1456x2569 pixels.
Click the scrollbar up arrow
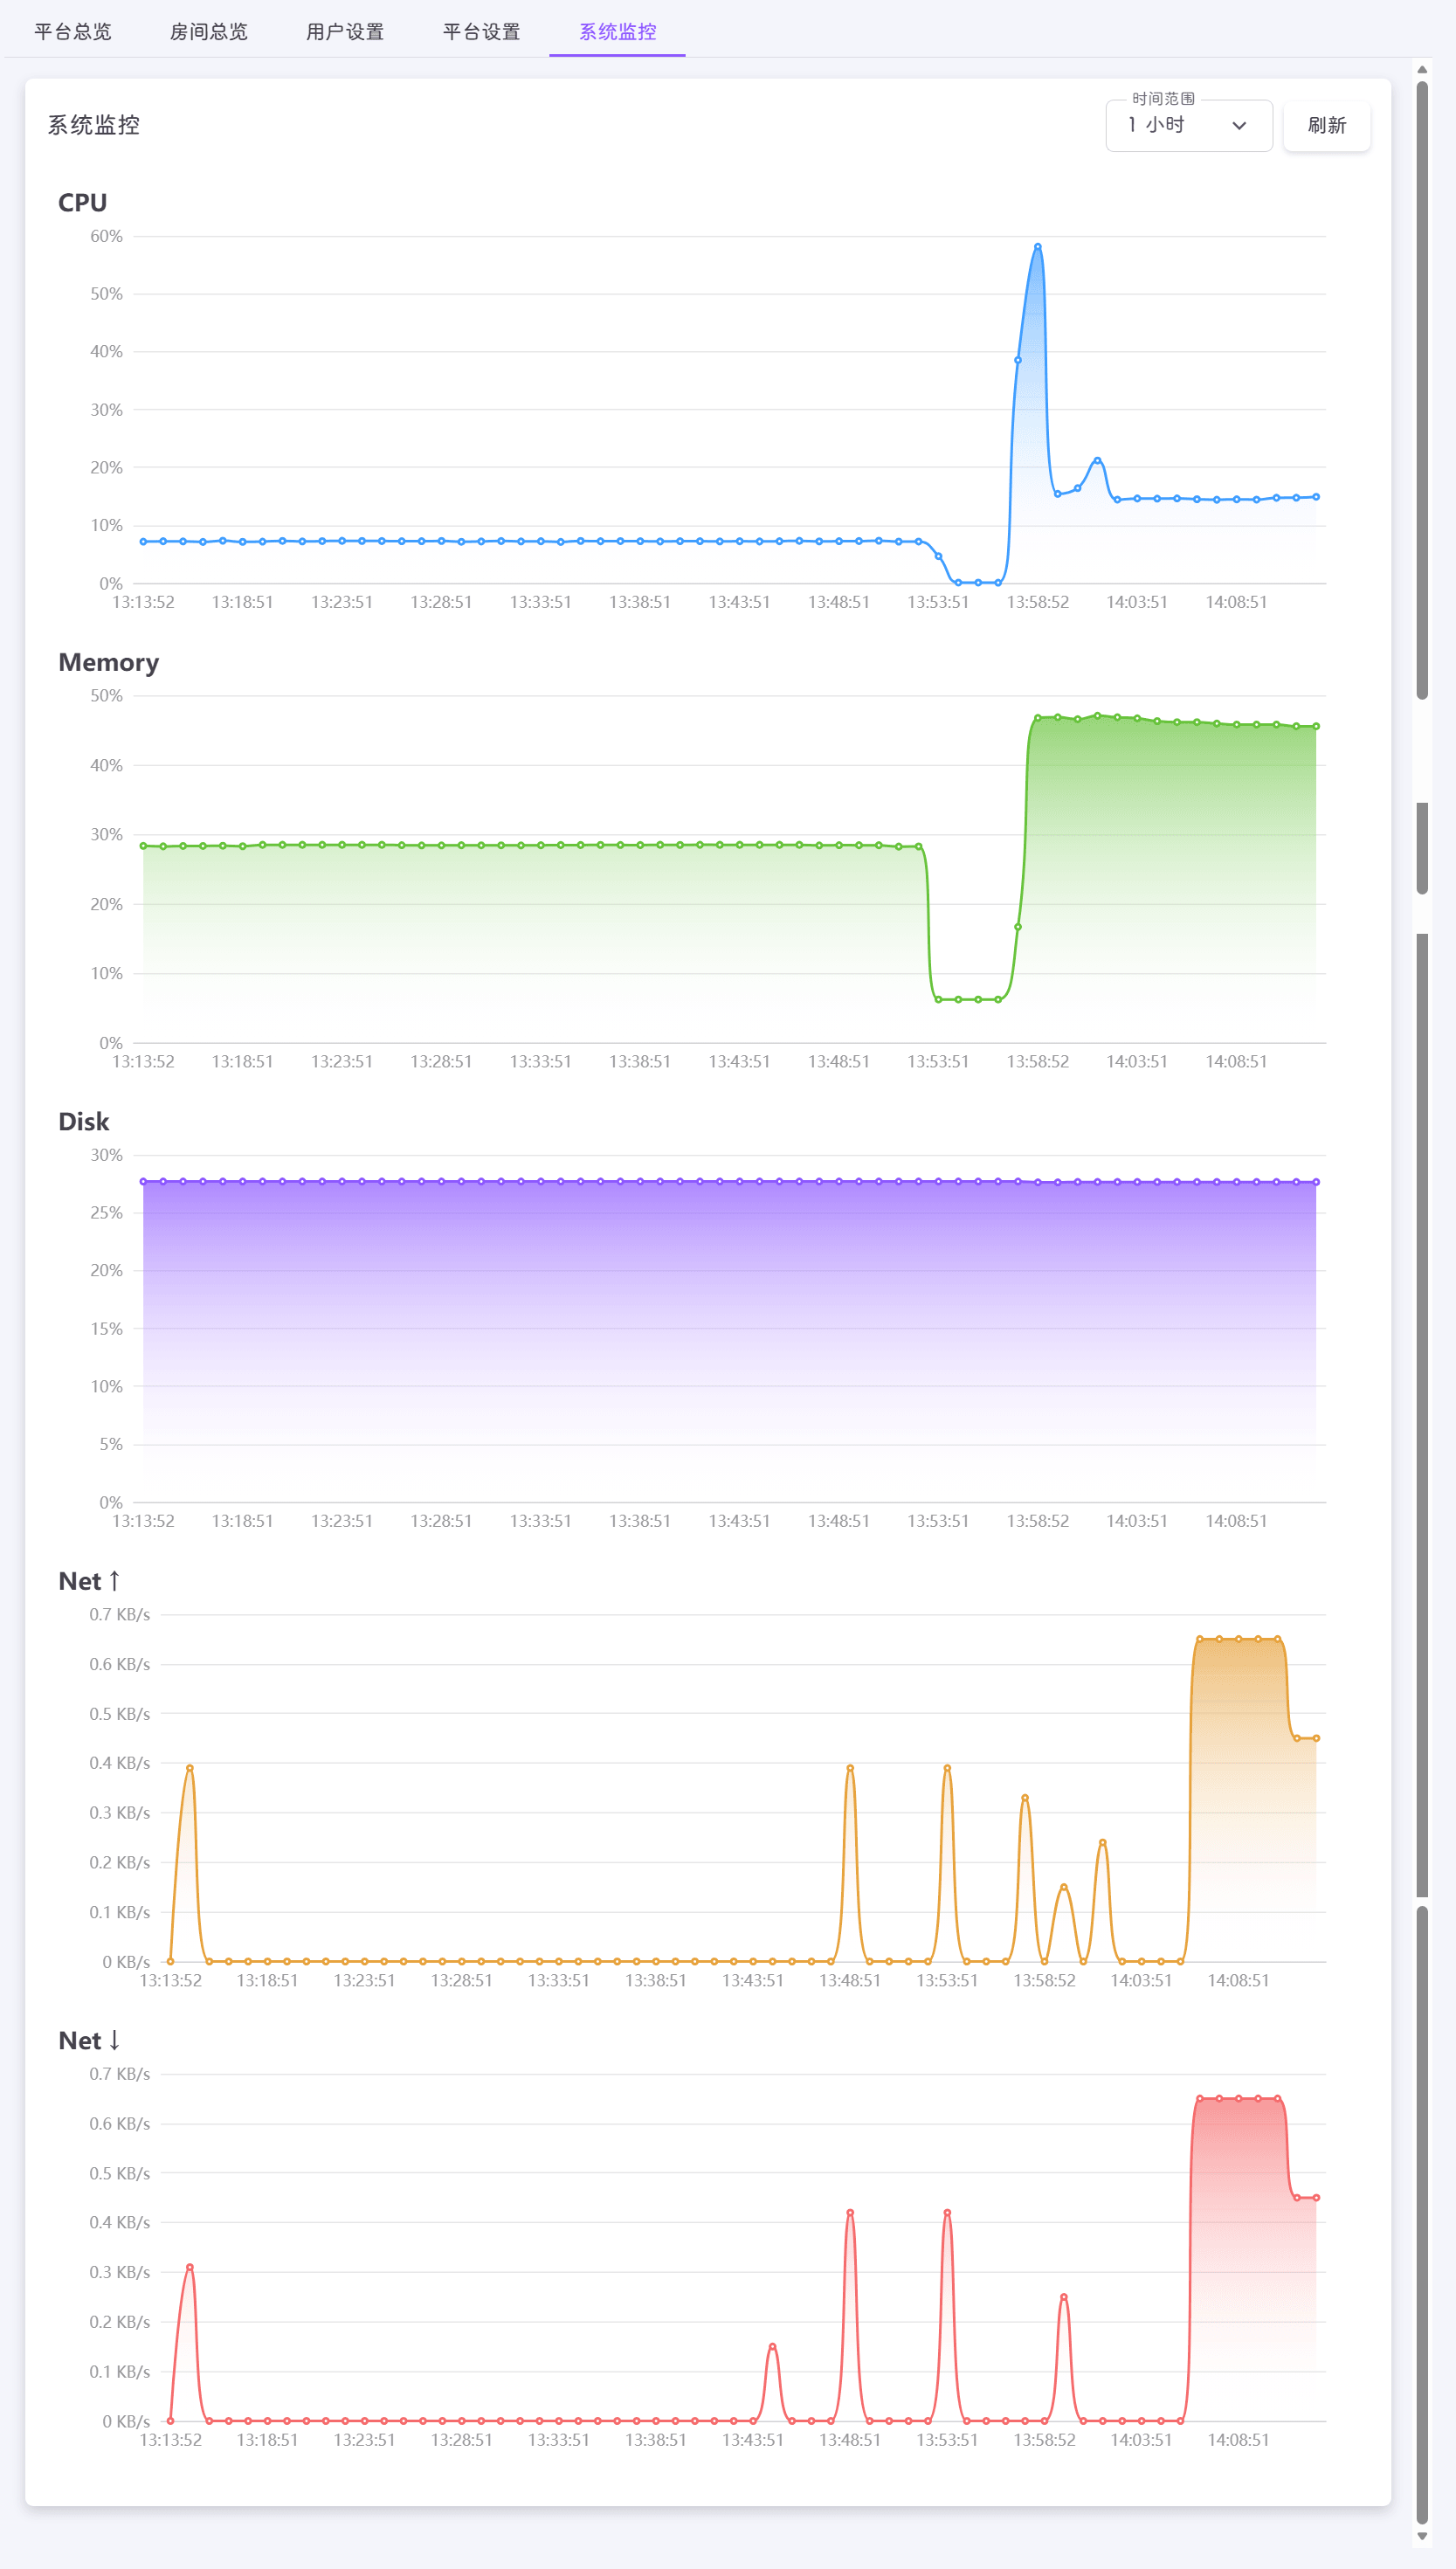1422,69
